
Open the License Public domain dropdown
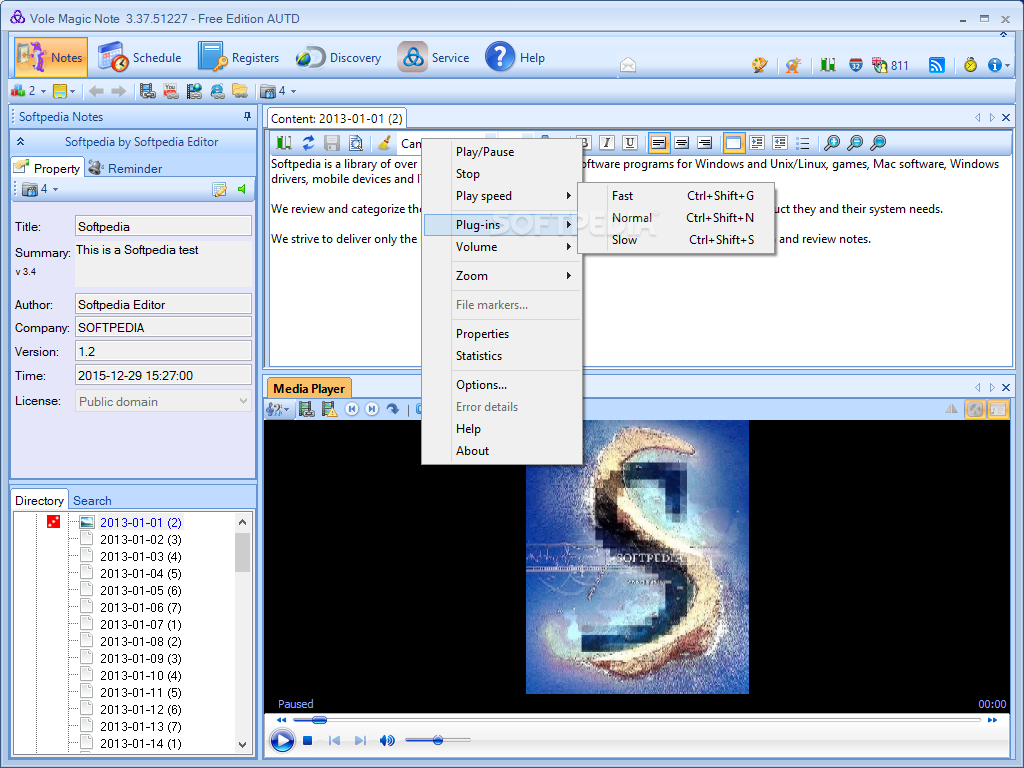tap(163, 401)
